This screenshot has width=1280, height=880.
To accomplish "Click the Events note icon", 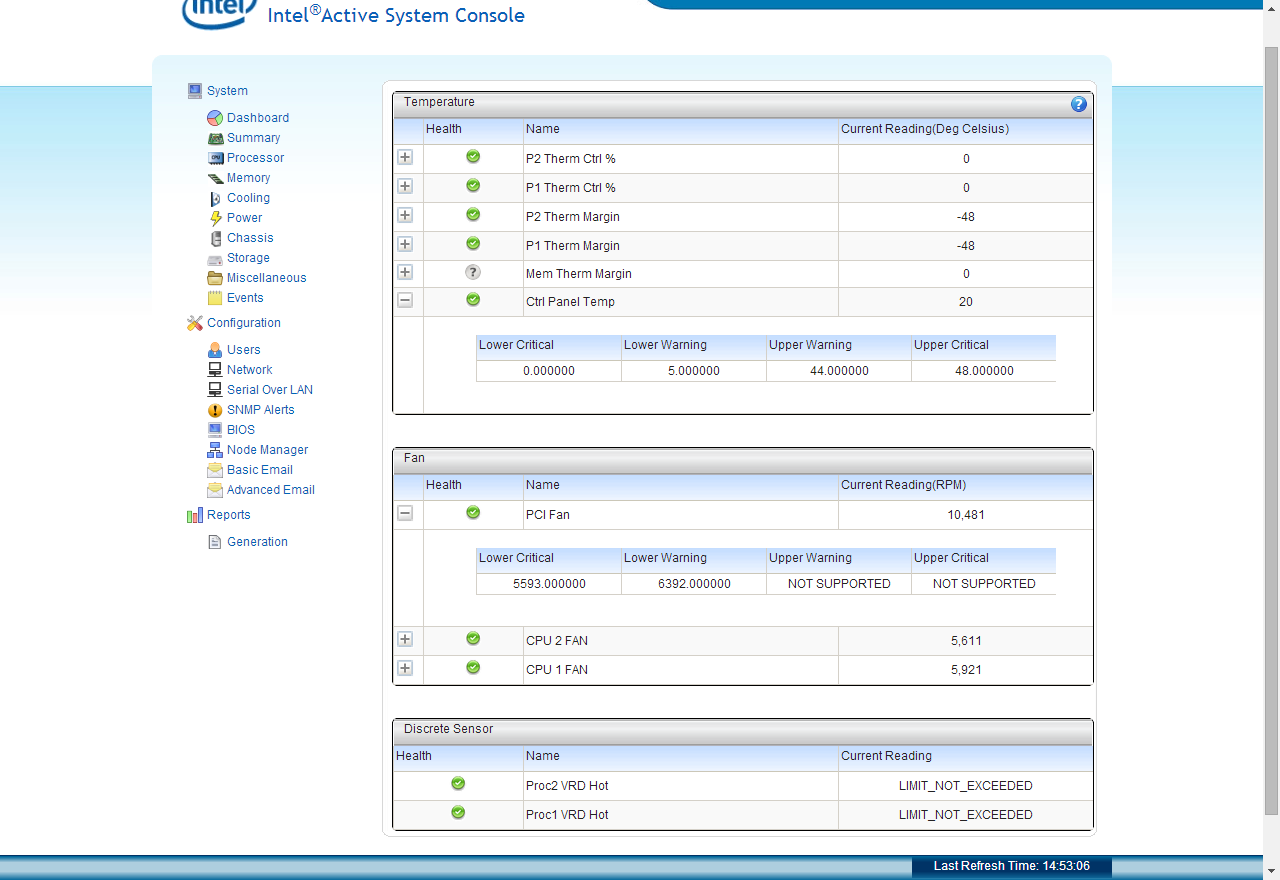I will point(215,298).
